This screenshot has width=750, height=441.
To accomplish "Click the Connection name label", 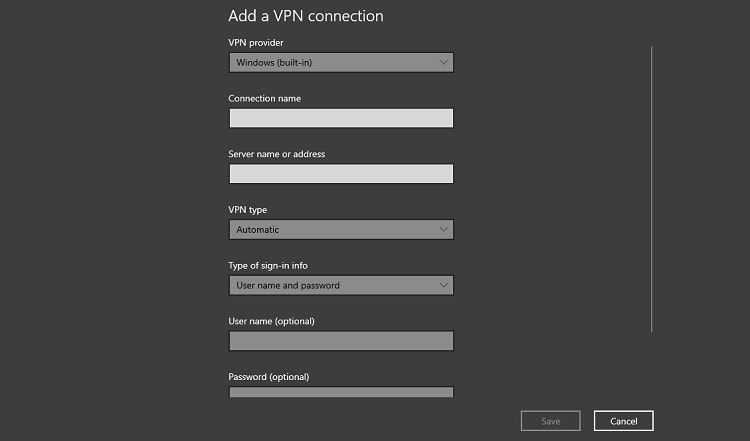I will [265, 98].
